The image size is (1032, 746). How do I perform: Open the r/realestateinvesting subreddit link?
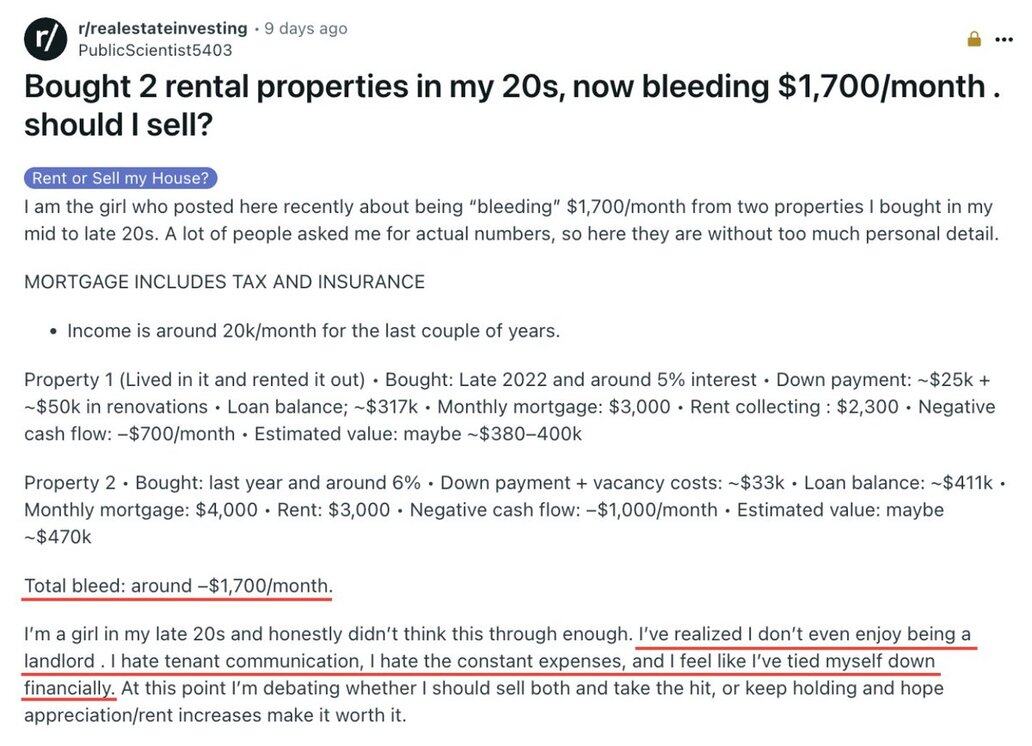tap(163, 28)
